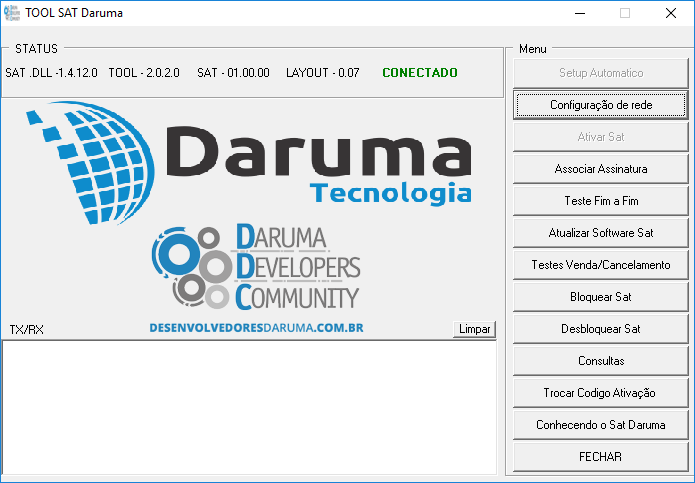
Task: Click the TX/RX label
Action: pyautogui.click(x=27, y=330)
